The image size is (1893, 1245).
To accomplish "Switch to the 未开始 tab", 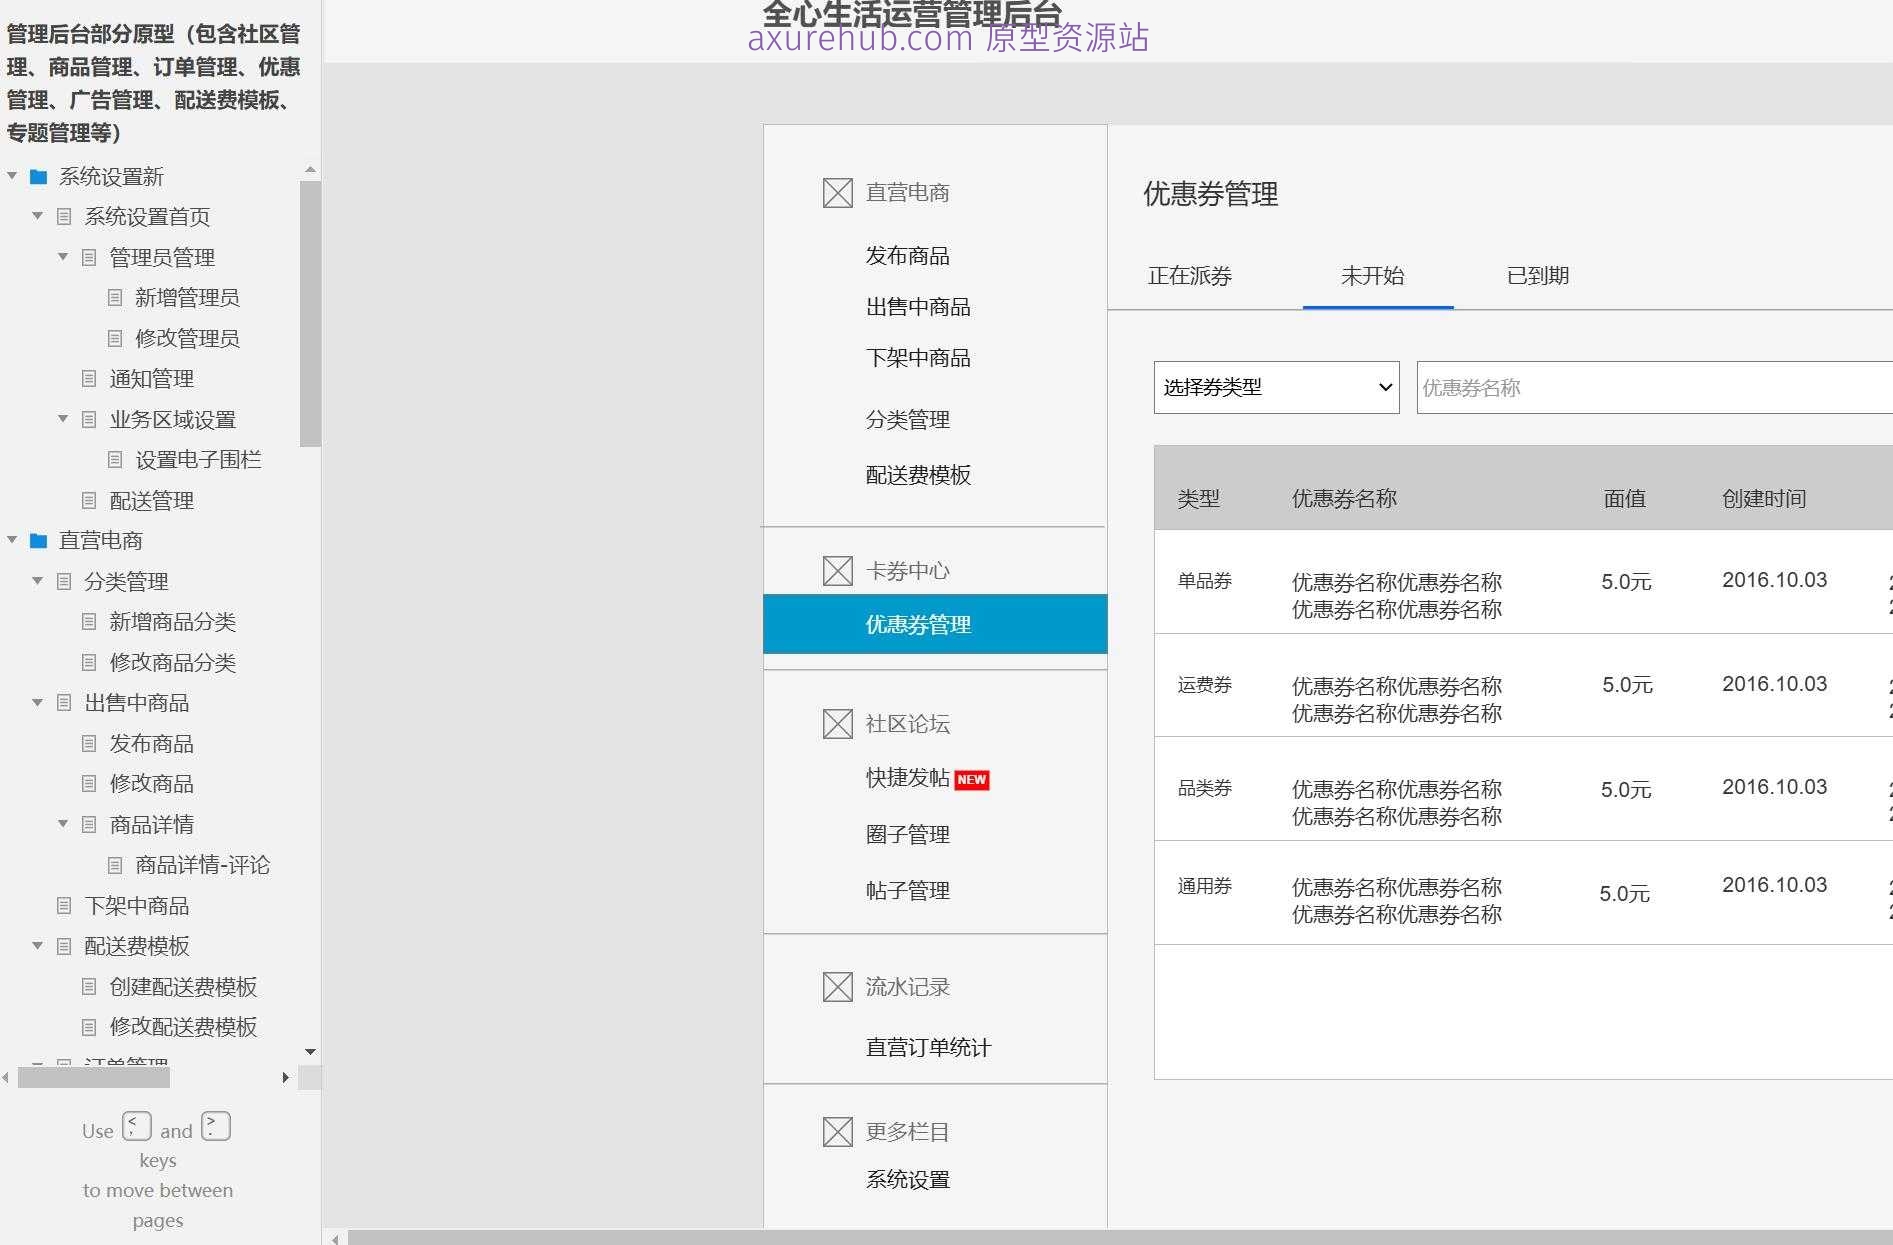I will click(1372, 276).
